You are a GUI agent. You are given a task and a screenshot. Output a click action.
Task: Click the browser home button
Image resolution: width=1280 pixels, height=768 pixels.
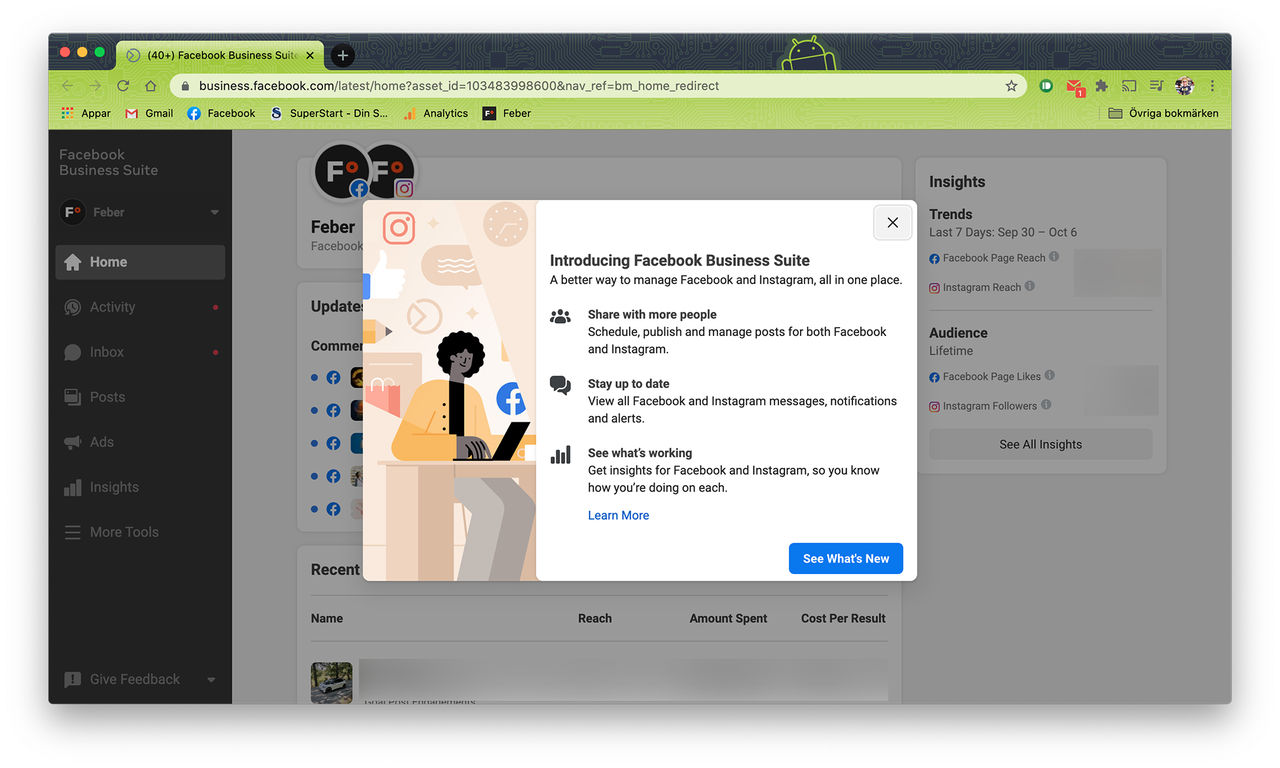[x=150, y=86]
